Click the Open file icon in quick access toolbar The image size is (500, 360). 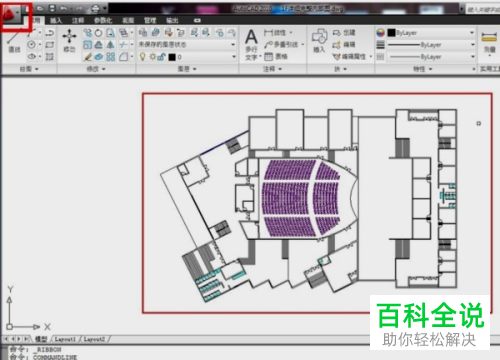(40, 8)
